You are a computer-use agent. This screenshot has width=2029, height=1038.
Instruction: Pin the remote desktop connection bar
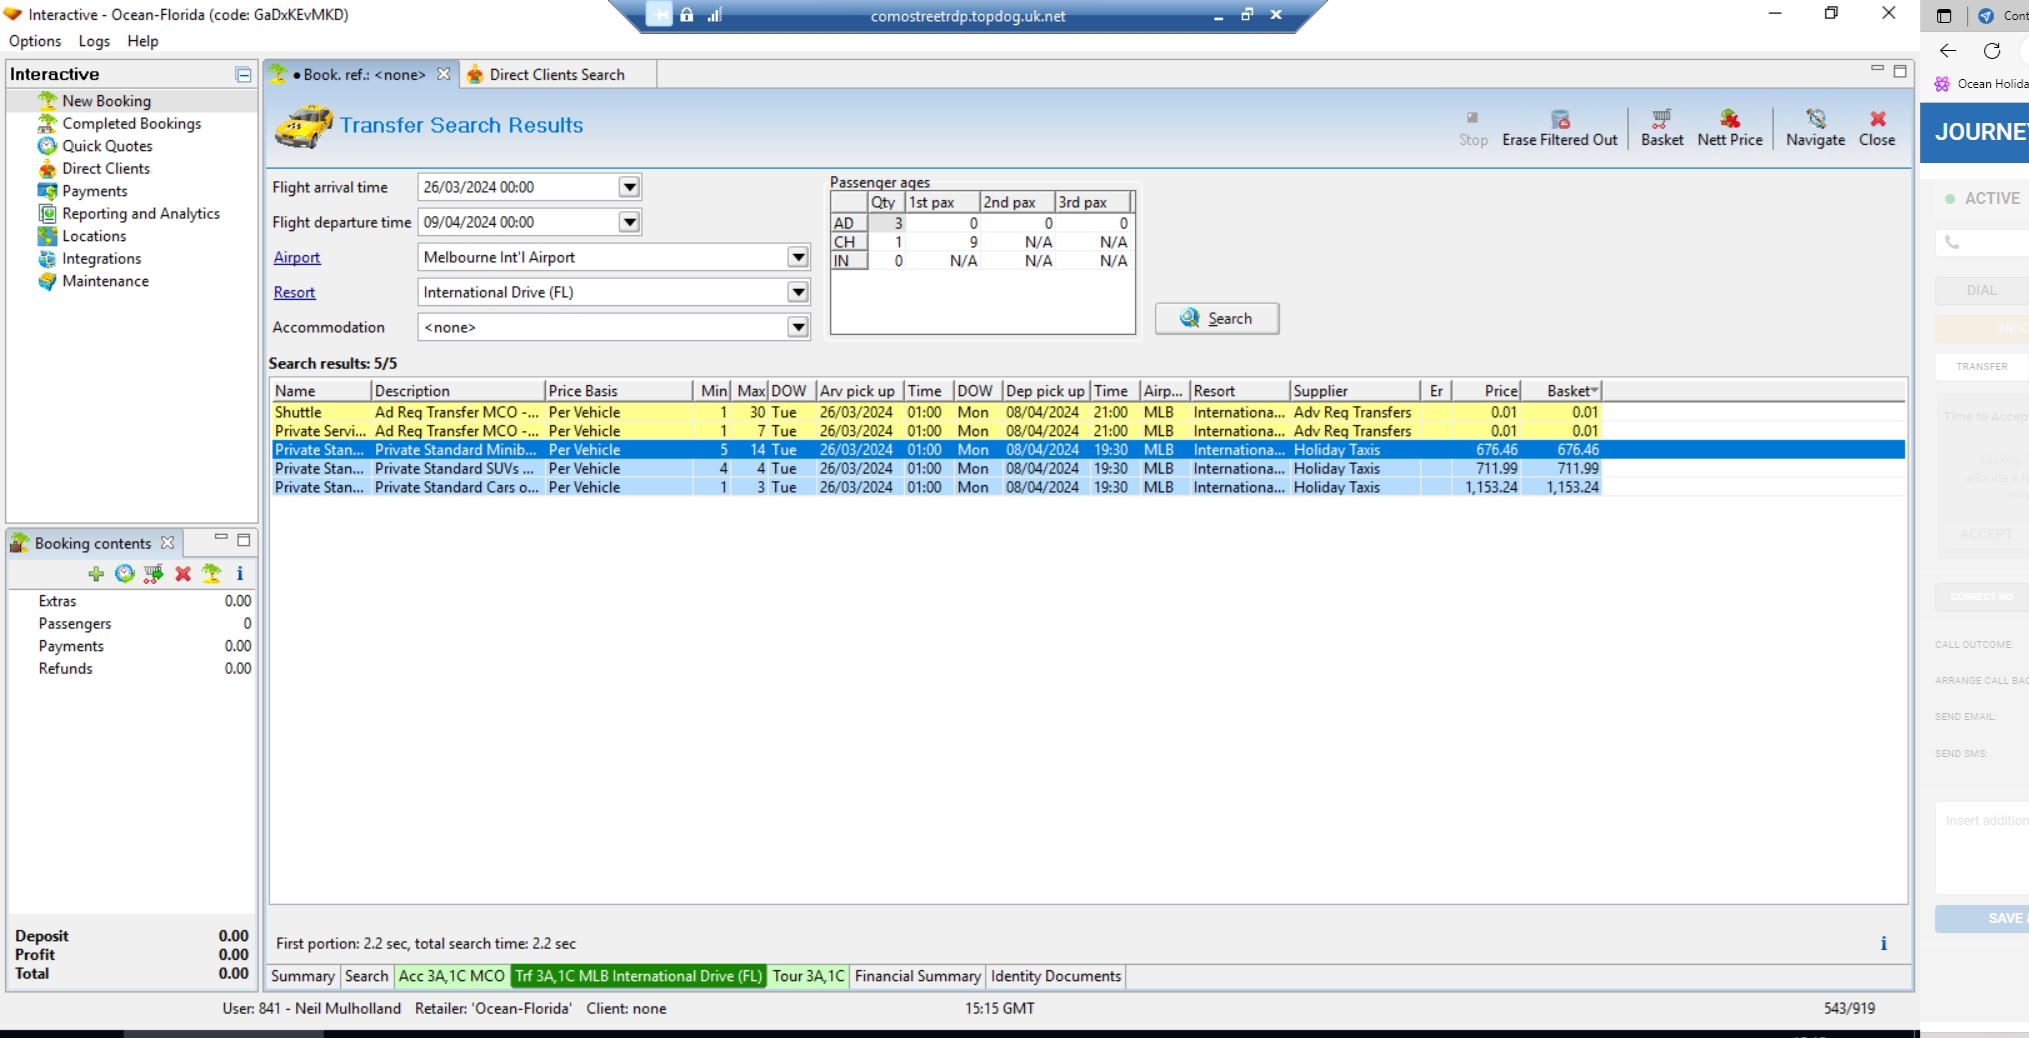click(x=659, y=15)
